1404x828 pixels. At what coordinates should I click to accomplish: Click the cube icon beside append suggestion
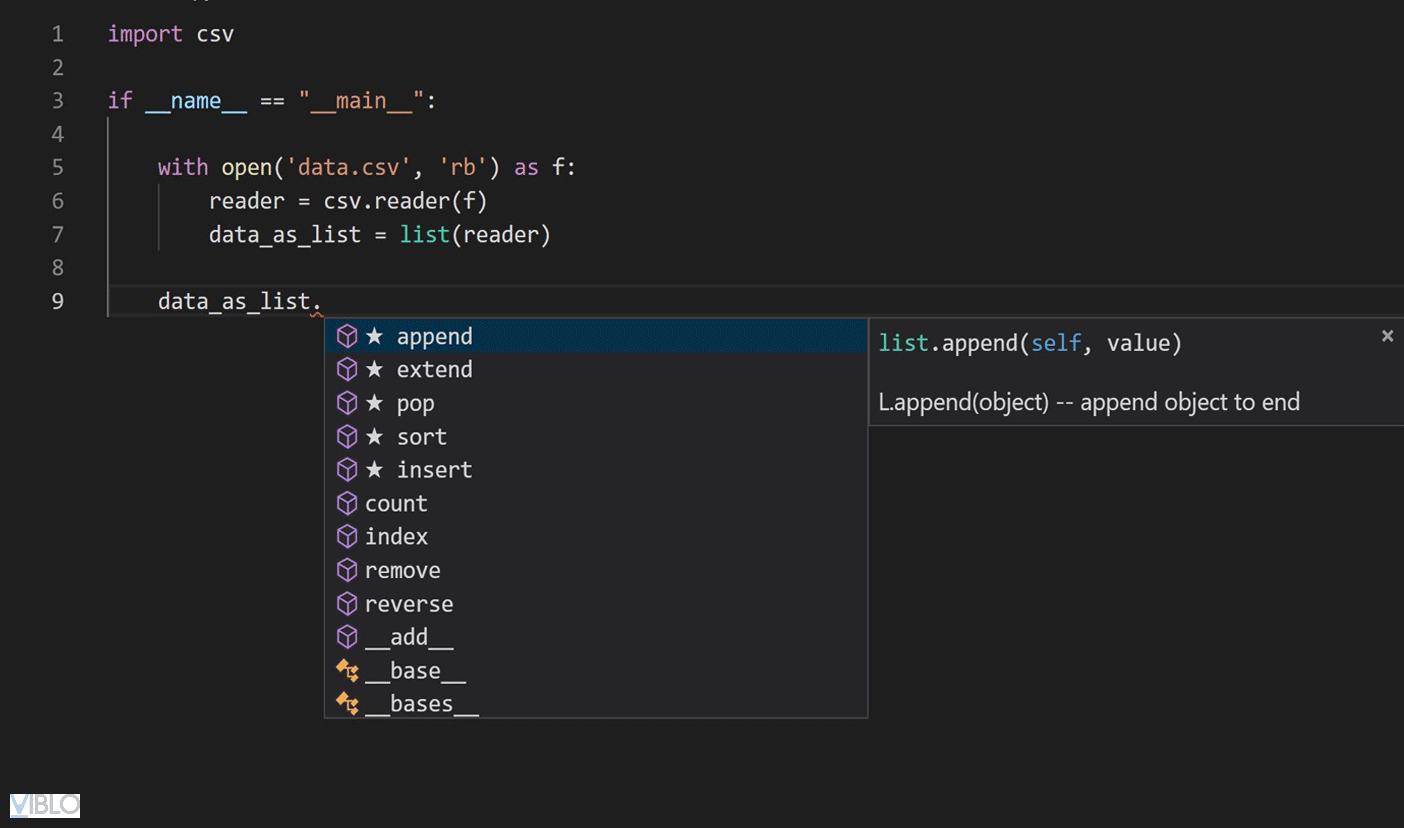click(x=347, y=337)
